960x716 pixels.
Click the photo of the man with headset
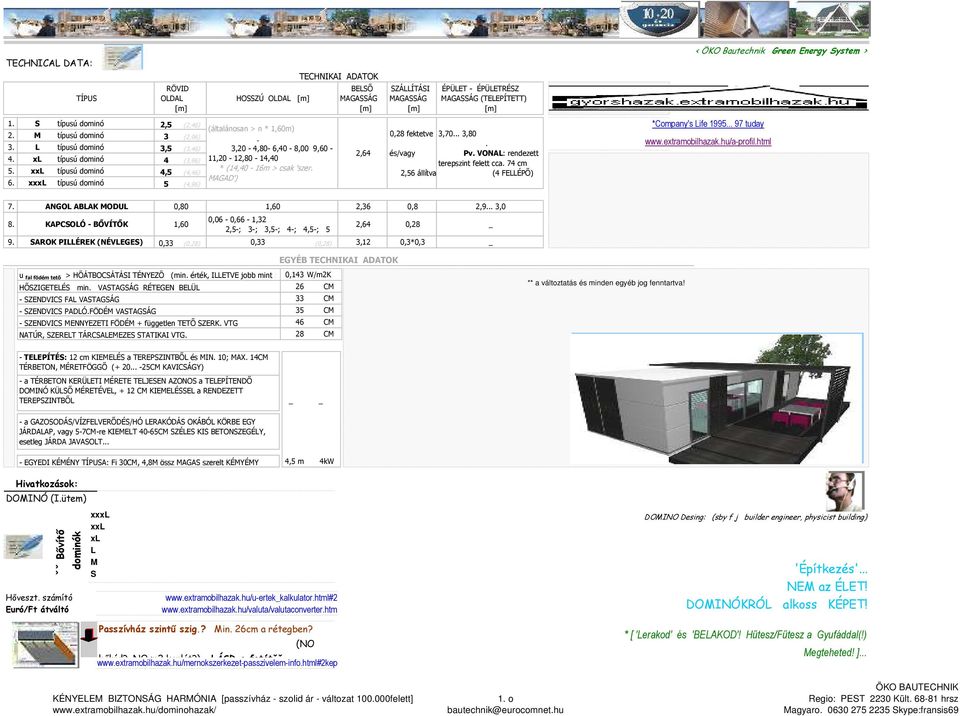(845, 491)
